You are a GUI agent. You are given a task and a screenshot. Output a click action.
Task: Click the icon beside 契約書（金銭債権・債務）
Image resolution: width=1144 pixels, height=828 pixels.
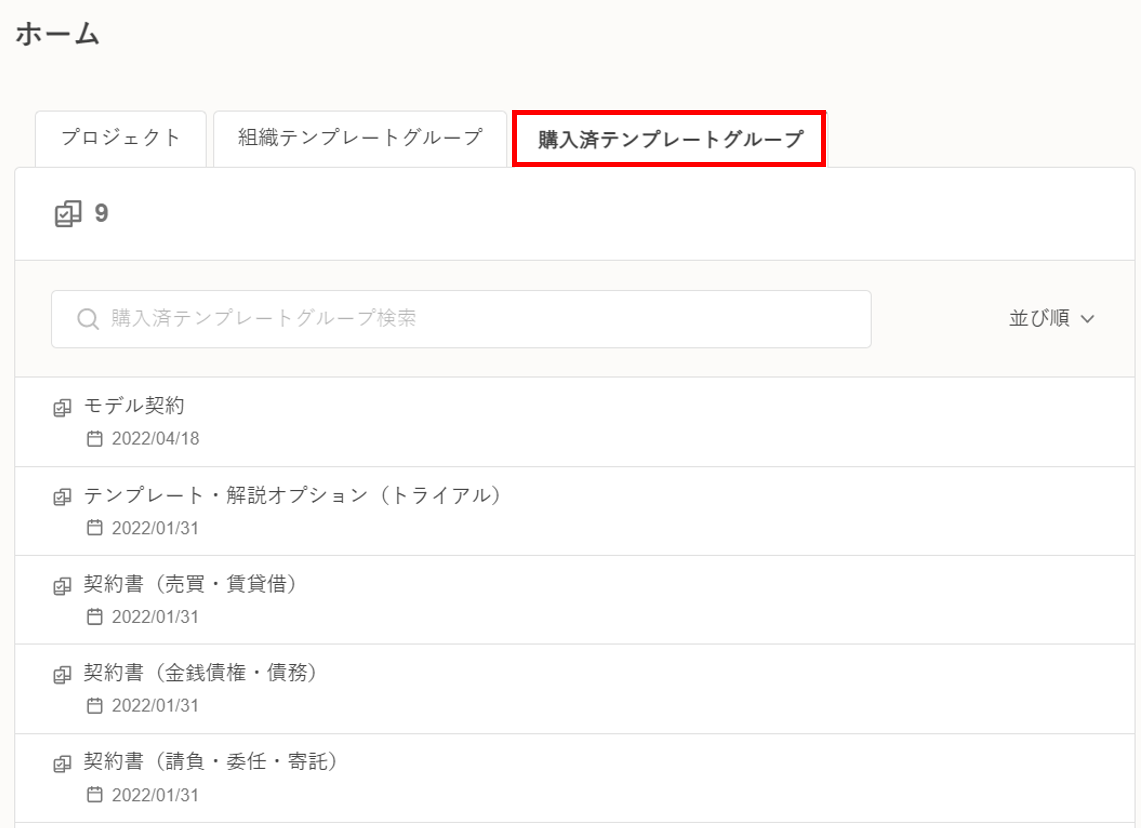pyautogui.click(x=62, y=675)
